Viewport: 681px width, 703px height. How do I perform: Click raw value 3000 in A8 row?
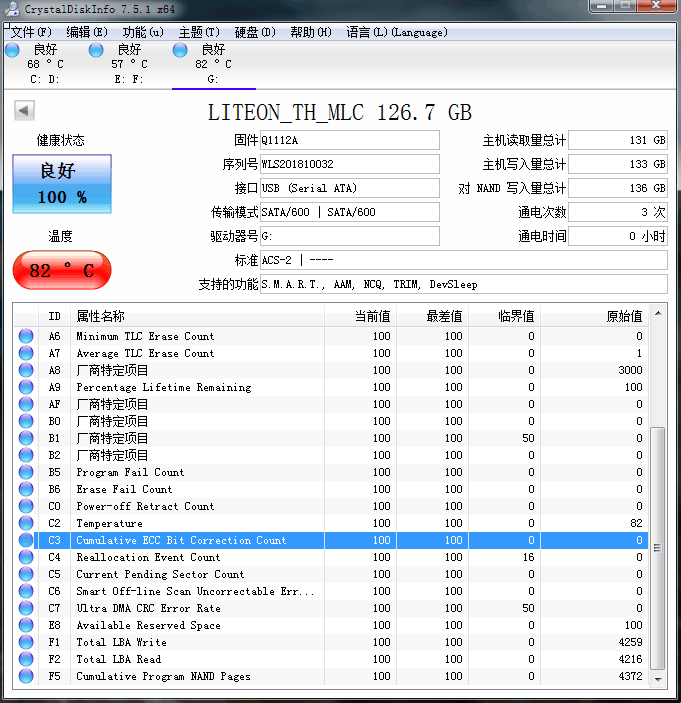(630, 370)
